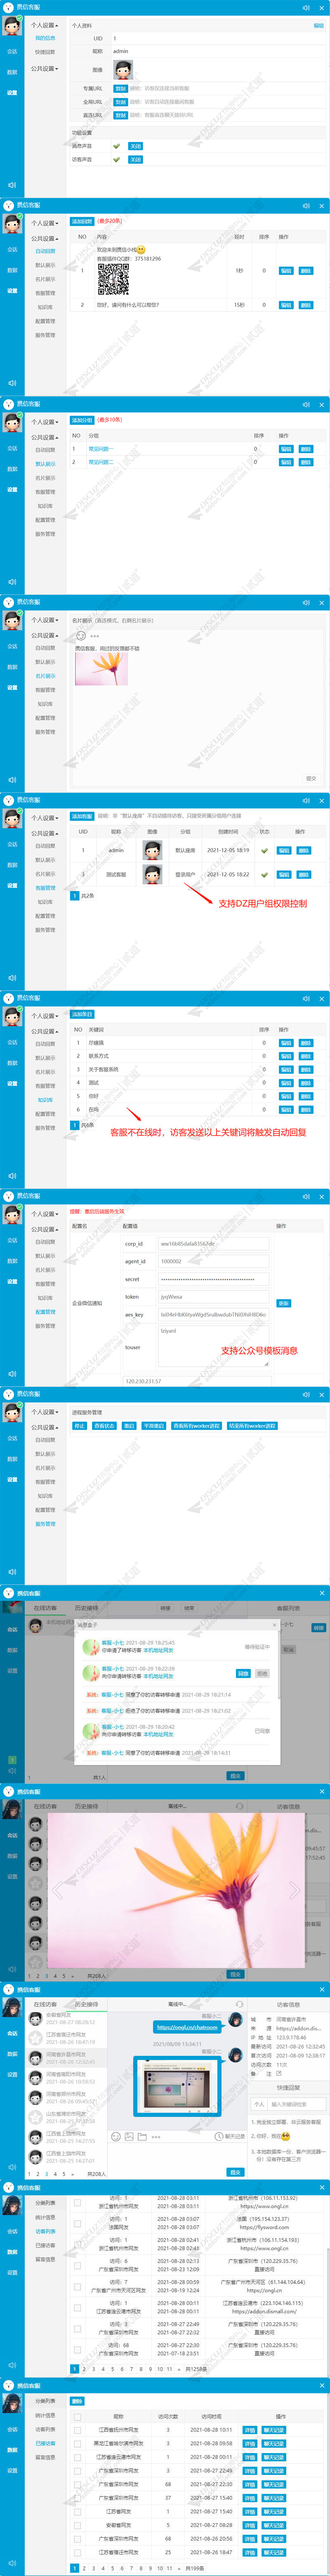Screen dimensions: 330x2576
Task: Delete the 您好，请问有什么可以帮您 auto-reply
Action: point(306,305)
